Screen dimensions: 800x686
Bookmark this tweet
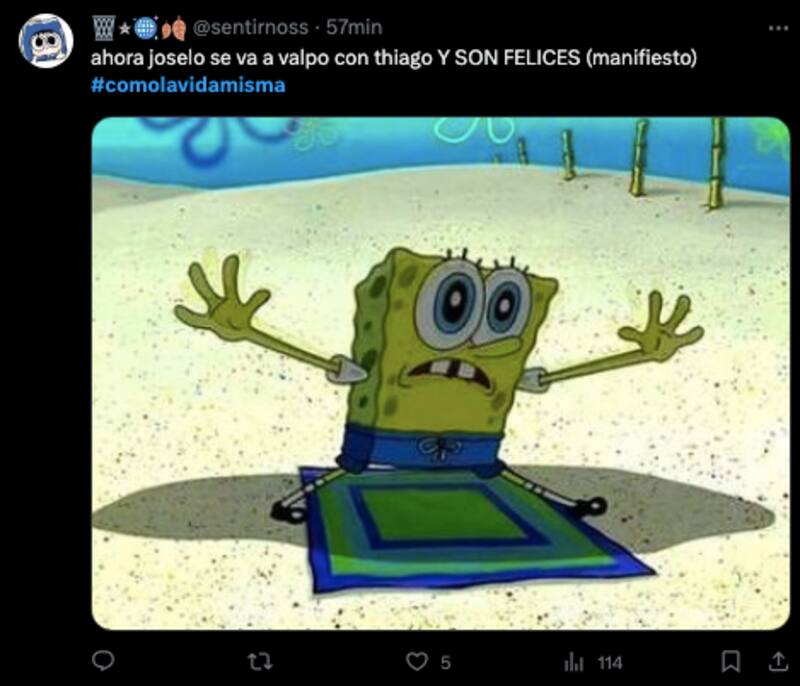pos(730,662)
